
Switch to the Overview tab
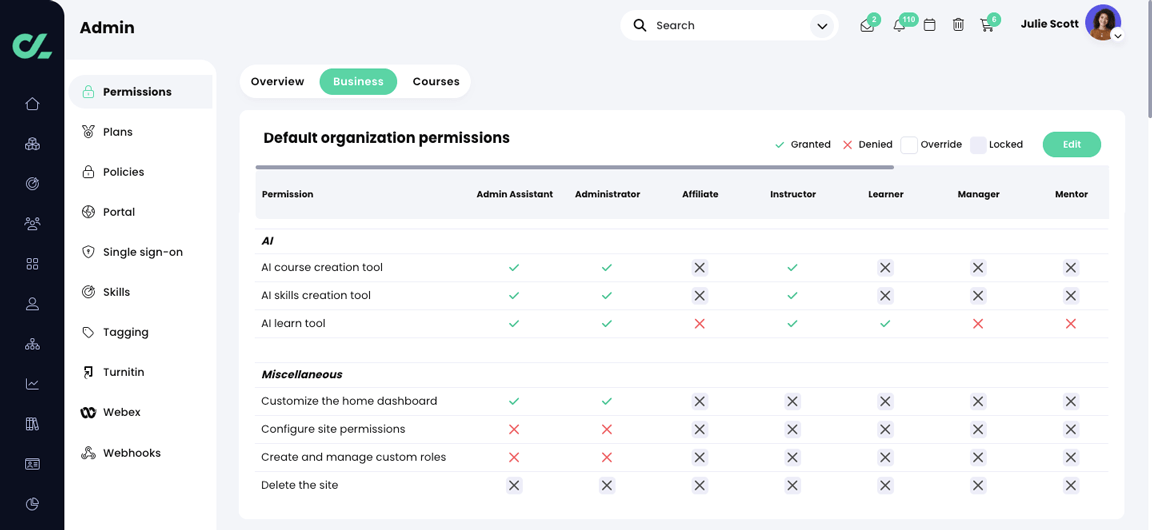tap(277, 82)
